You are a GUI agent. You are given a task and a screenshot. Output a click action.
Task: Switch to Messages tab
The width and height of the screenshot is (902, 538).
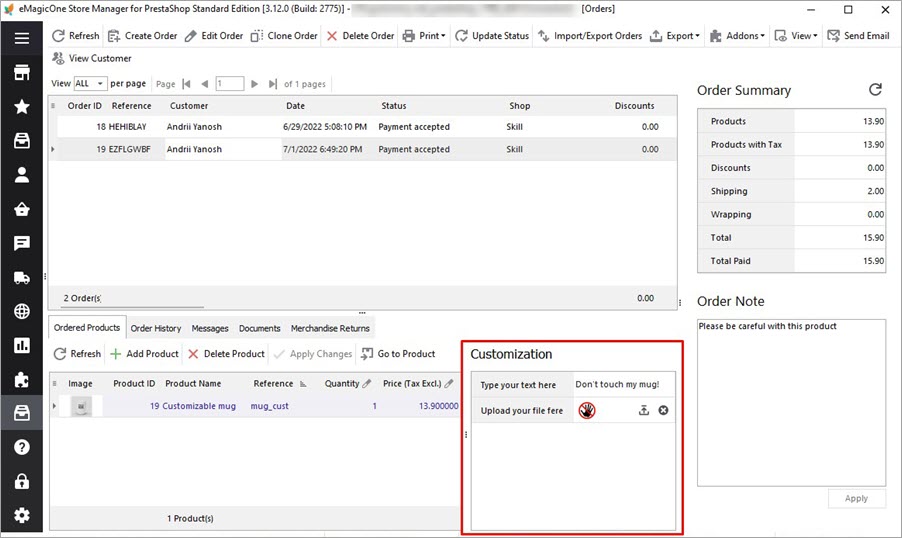[210, 329]
